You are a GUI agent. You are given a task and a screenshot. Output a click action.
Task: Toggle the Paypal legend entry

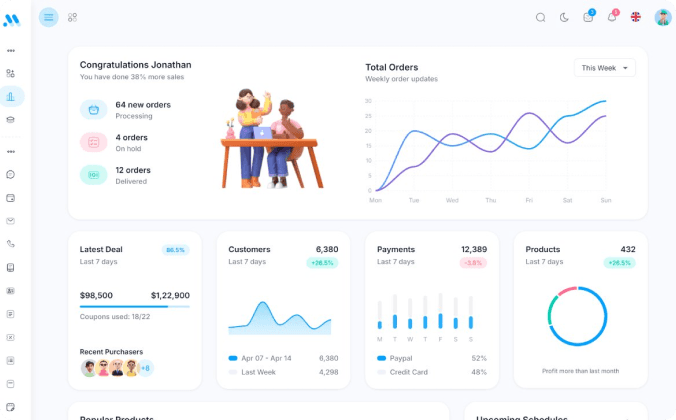tap(394, 358)
